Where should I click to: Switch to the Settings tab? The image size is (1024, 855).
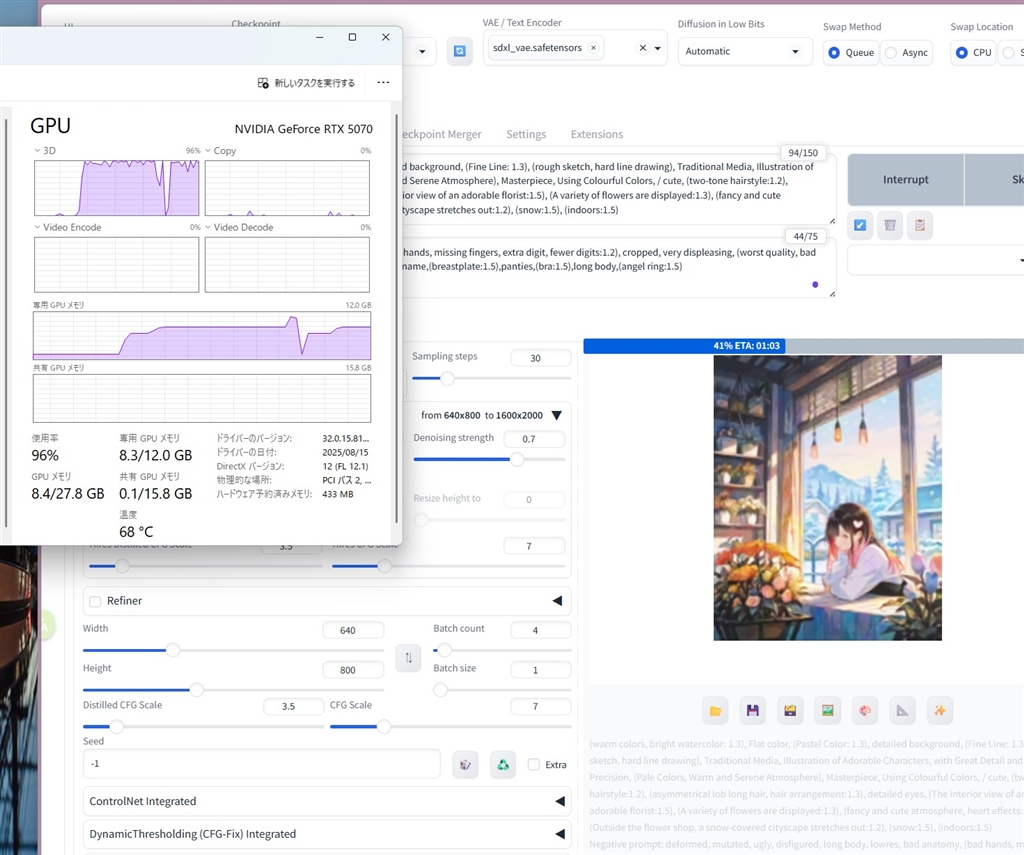(526, 134)
